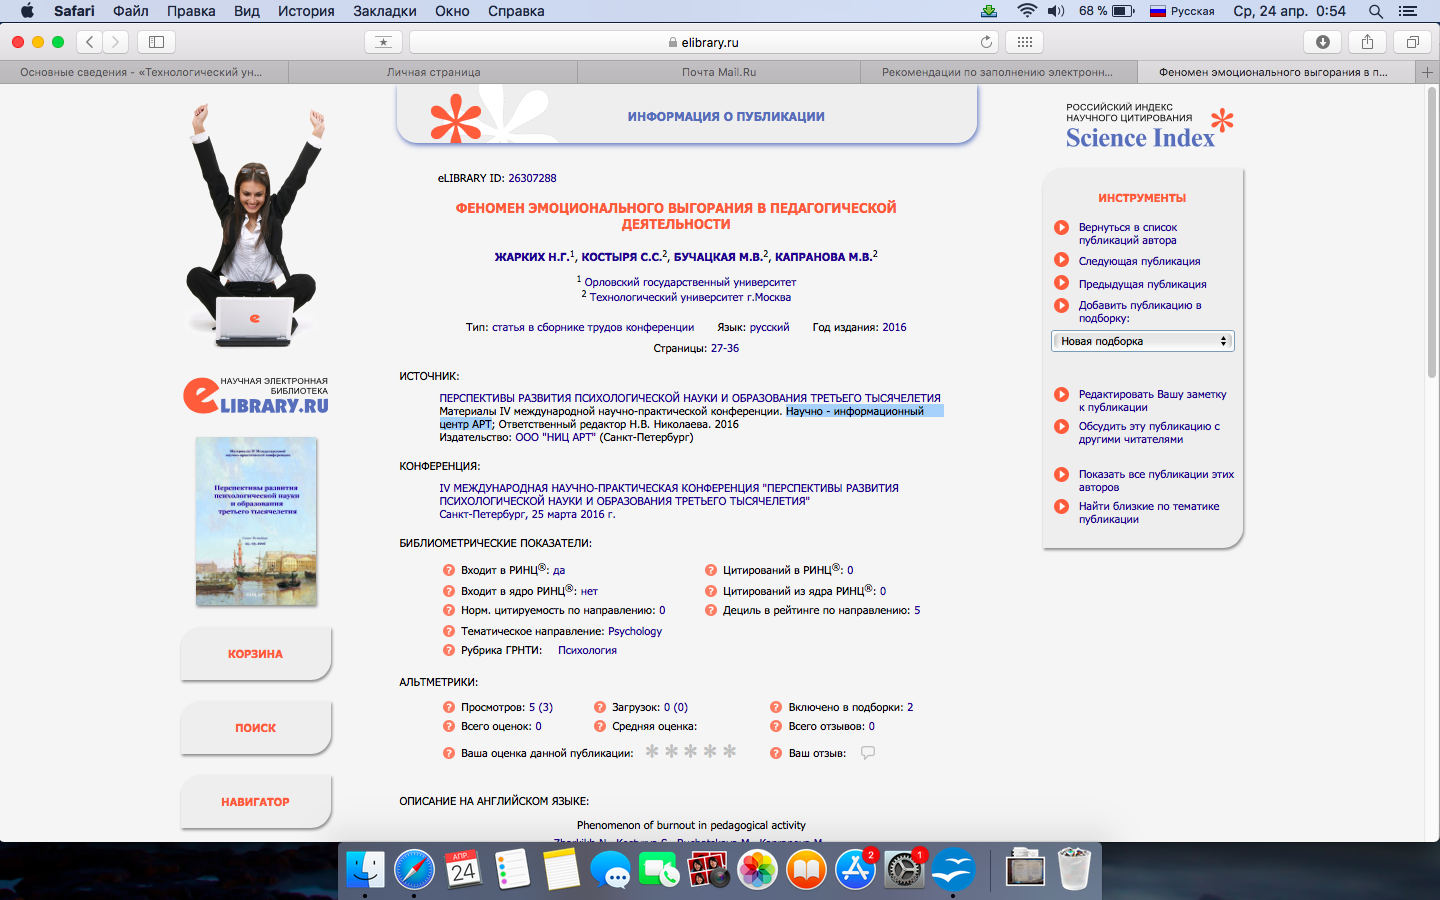Click the review speech bubble icon
Image resolution: width=1440 pixels, height=900 pixels.
(x=868, y=753)
